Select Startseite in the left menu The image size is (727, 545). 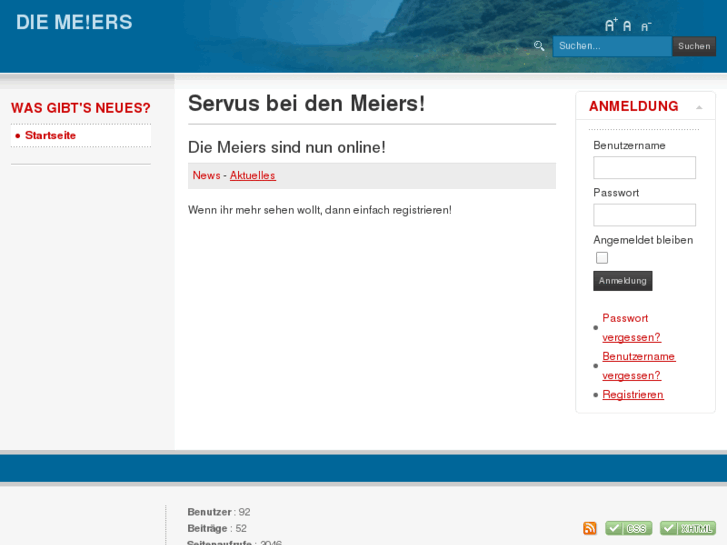click(50, 135)
